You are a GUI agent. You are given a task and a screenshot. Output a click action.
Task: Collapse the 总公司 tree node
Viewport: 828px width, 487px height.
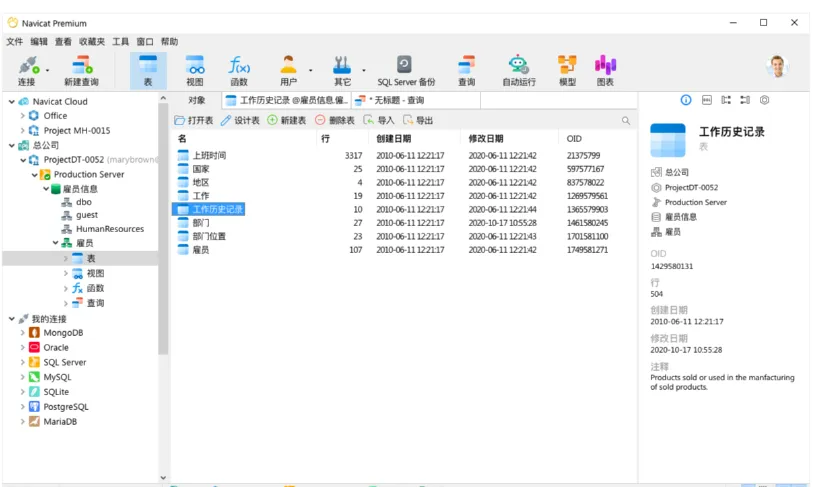12,145
